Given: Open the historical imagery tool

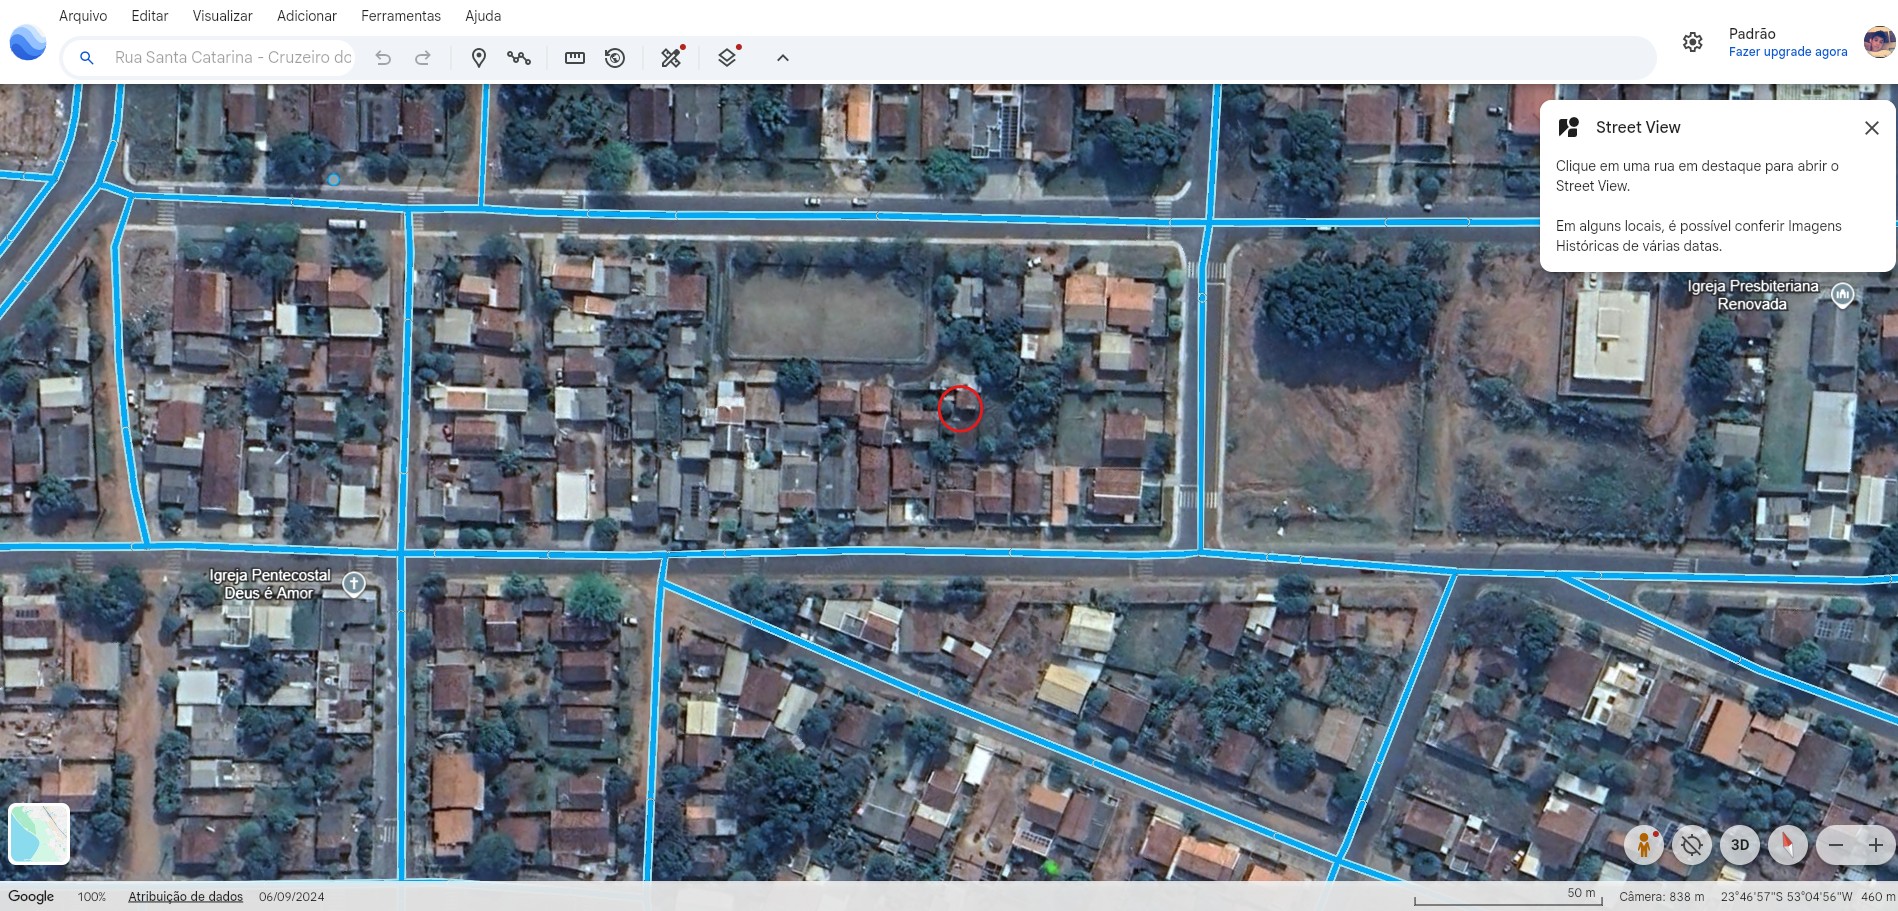Looking at the screenshot, I should (615, 58).
